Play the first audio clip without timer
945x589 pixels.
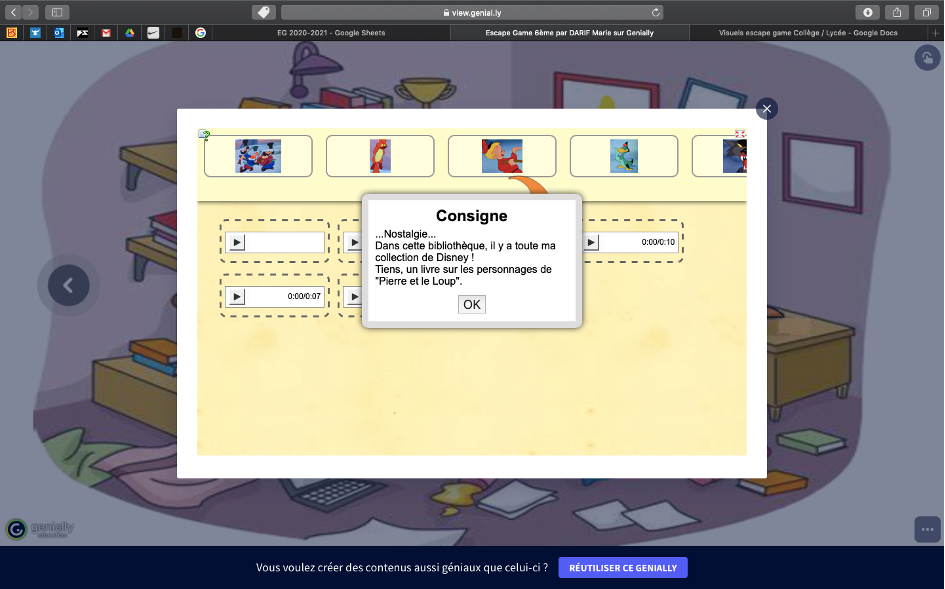click(x=237, y=242)
